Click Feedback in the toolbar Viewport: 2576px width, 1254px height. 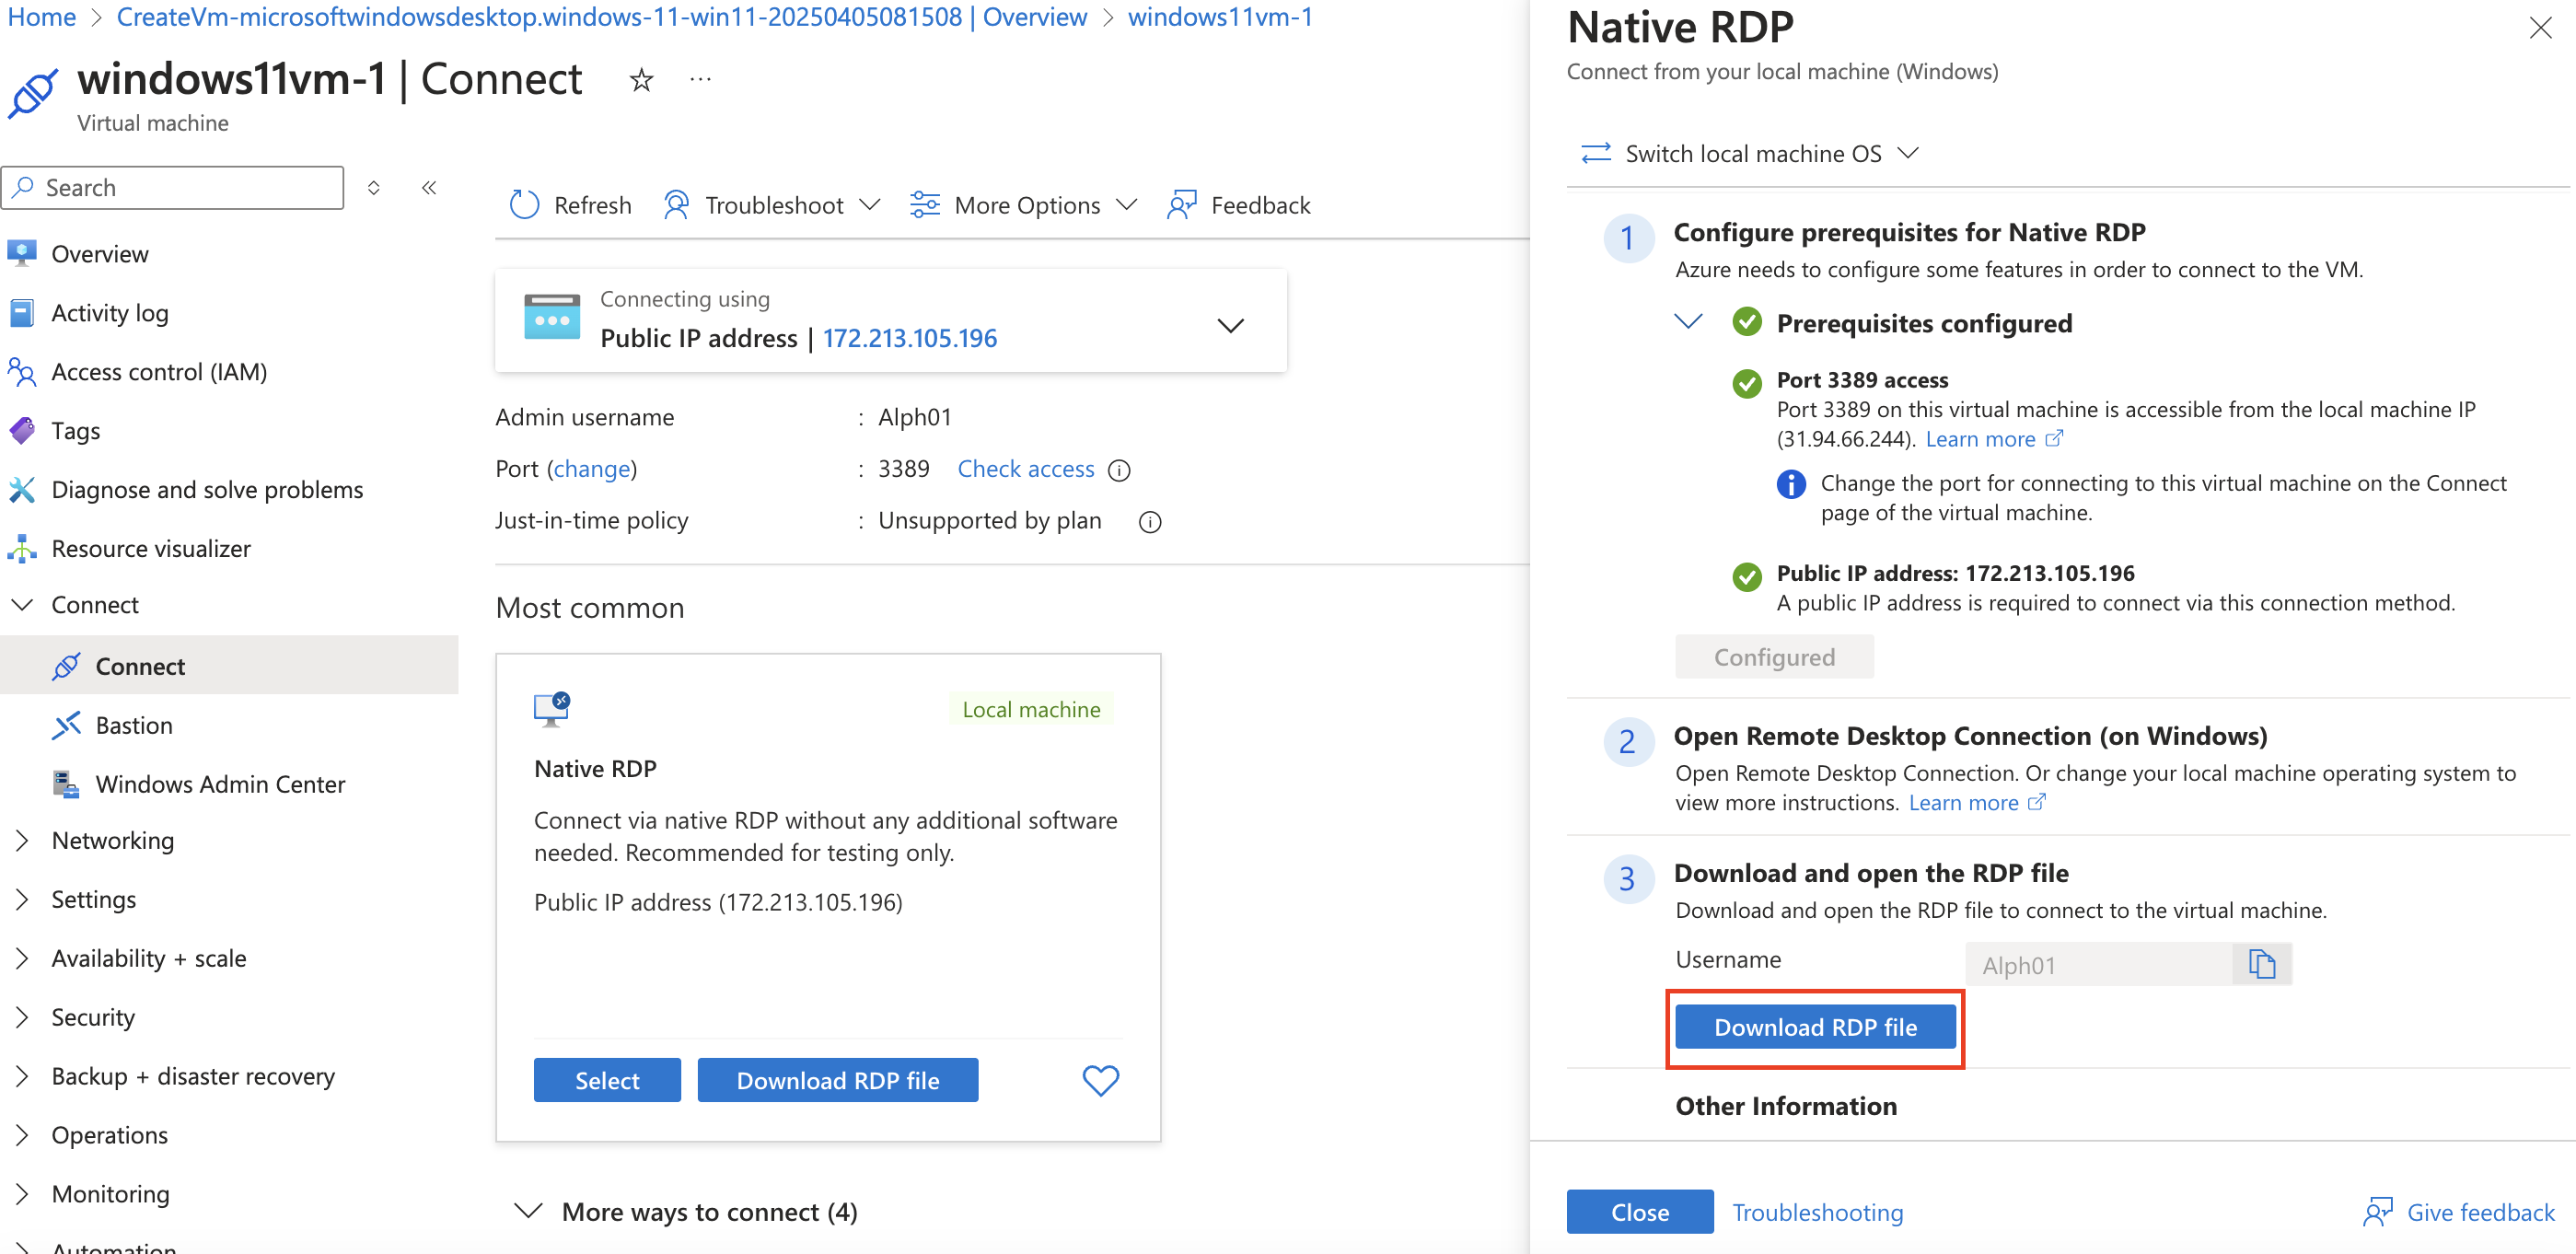click(x=1238, y=205)
